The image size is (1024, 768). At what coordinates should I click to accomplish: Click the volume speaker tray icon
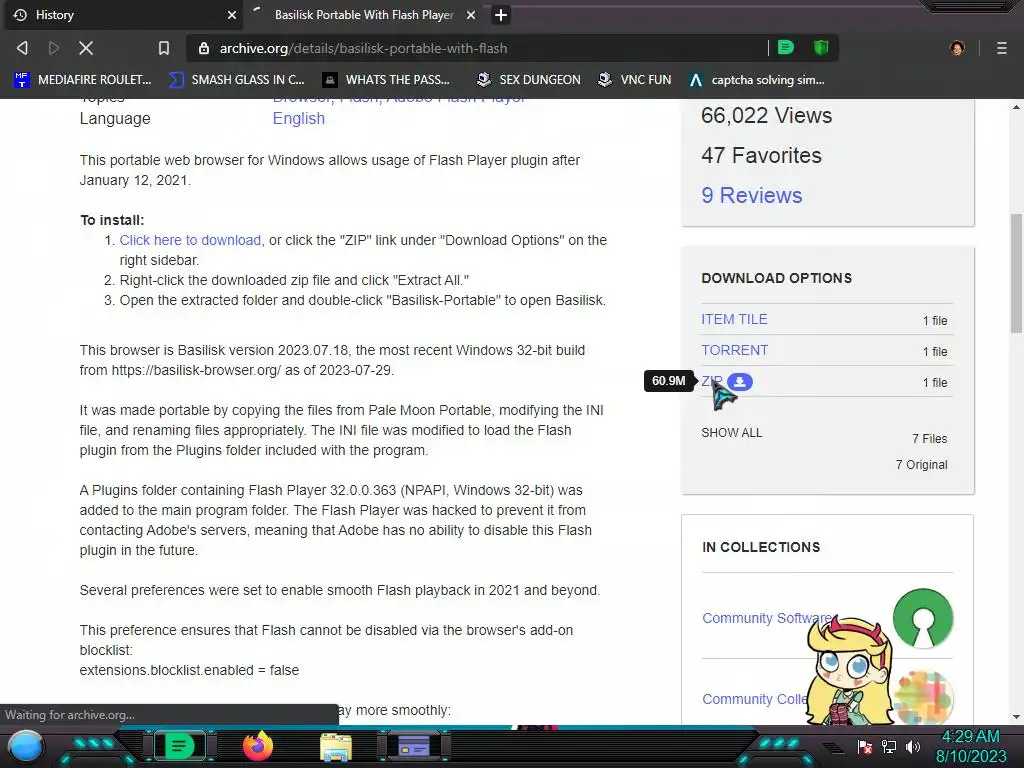912,746
